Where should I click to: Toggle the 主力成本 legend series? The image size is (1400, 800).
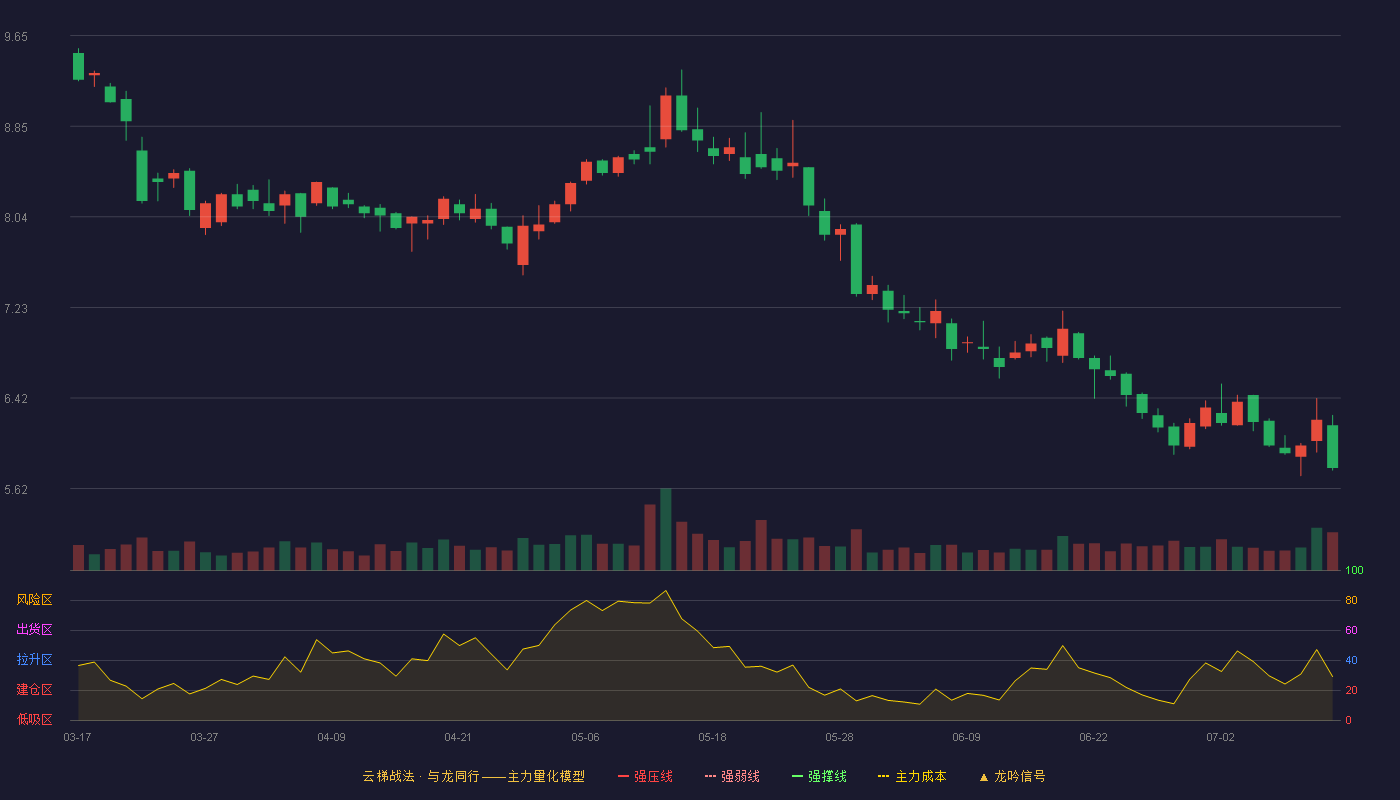pos(912,776)
